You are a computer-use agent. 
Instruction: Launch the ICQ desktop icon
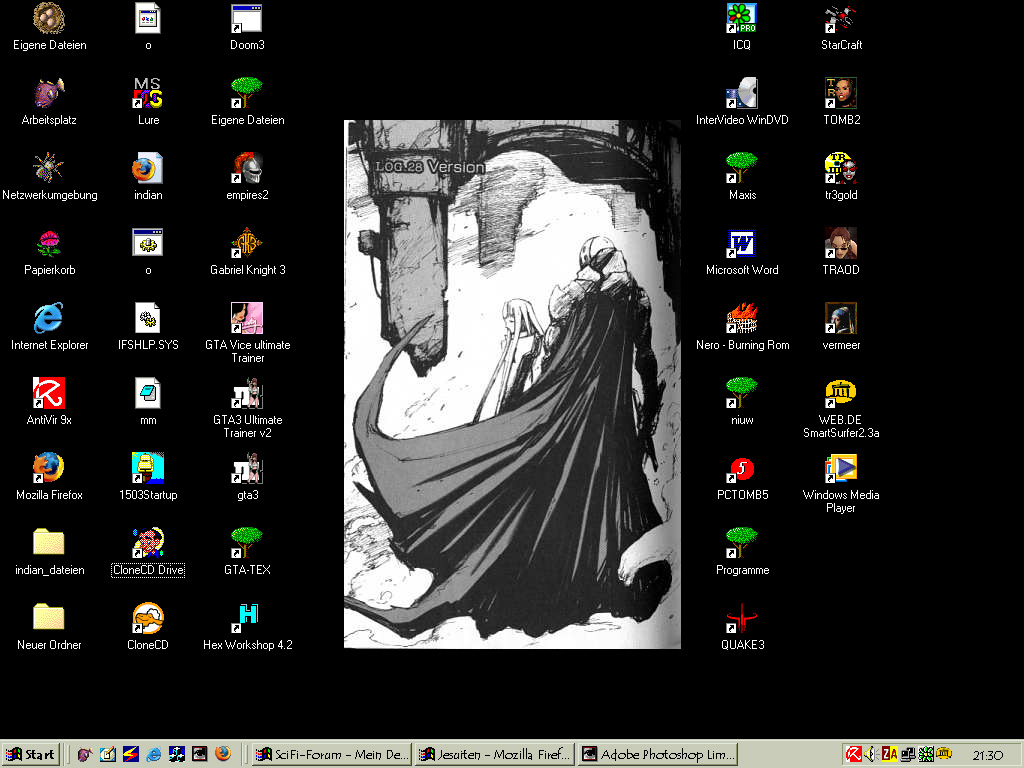741,18
